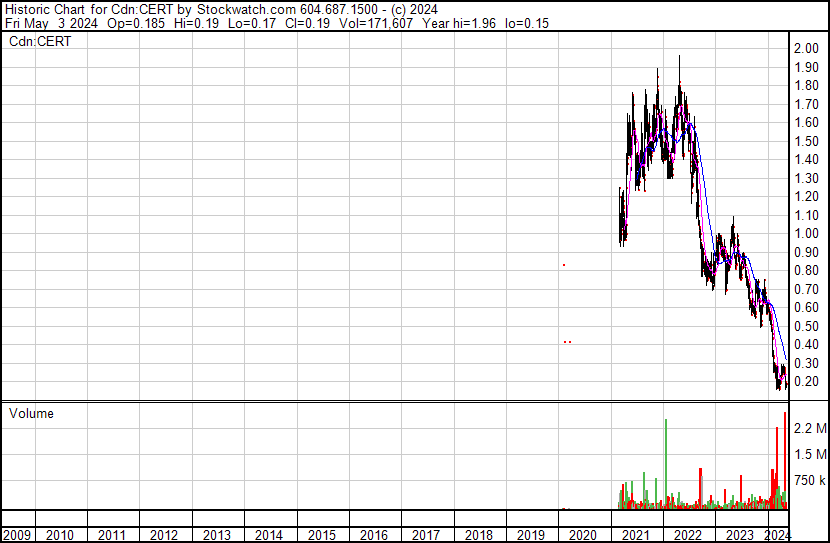
Task: Click the 2024 year label
Action: [775, 535]
